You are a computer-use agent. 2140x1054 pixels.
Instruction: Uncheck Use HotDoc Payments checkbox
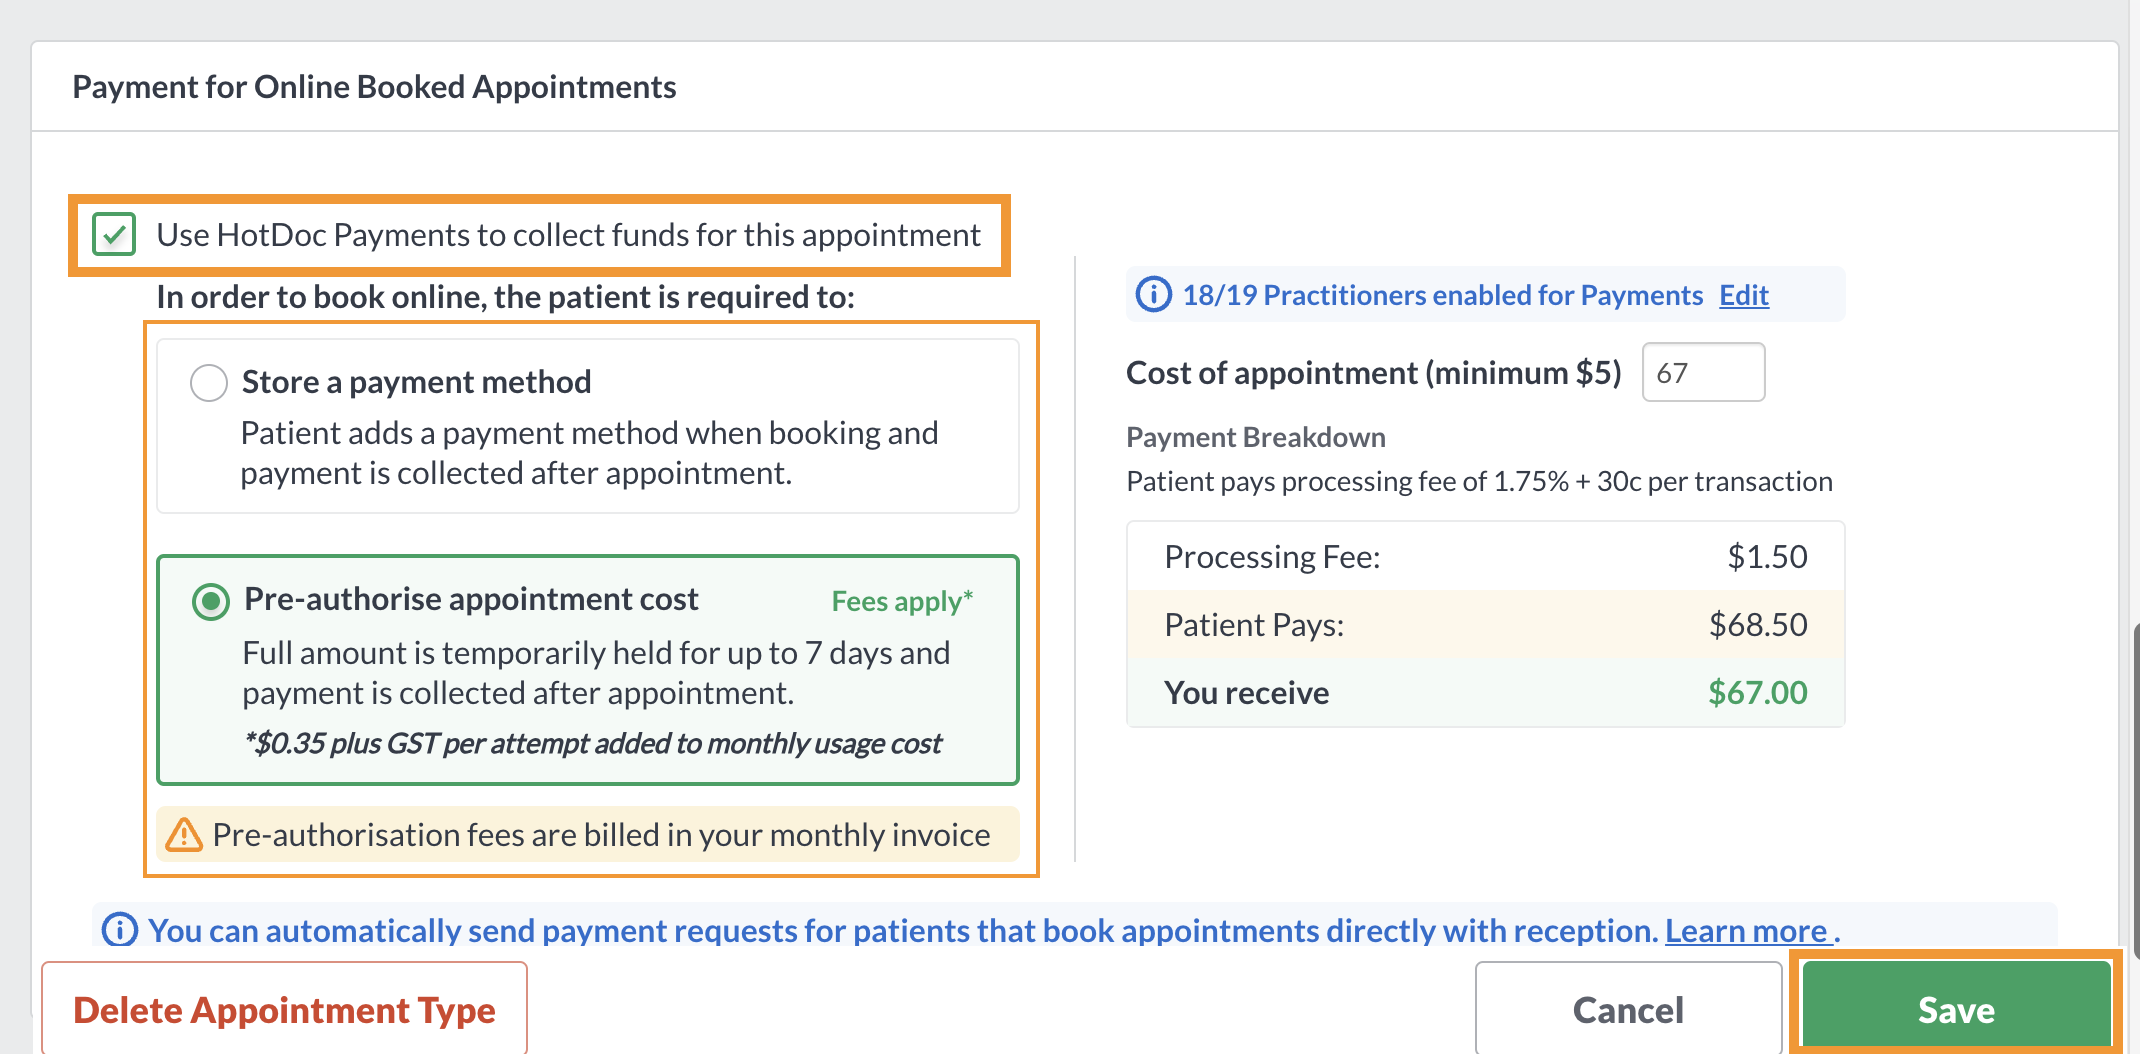click(114, 235)
